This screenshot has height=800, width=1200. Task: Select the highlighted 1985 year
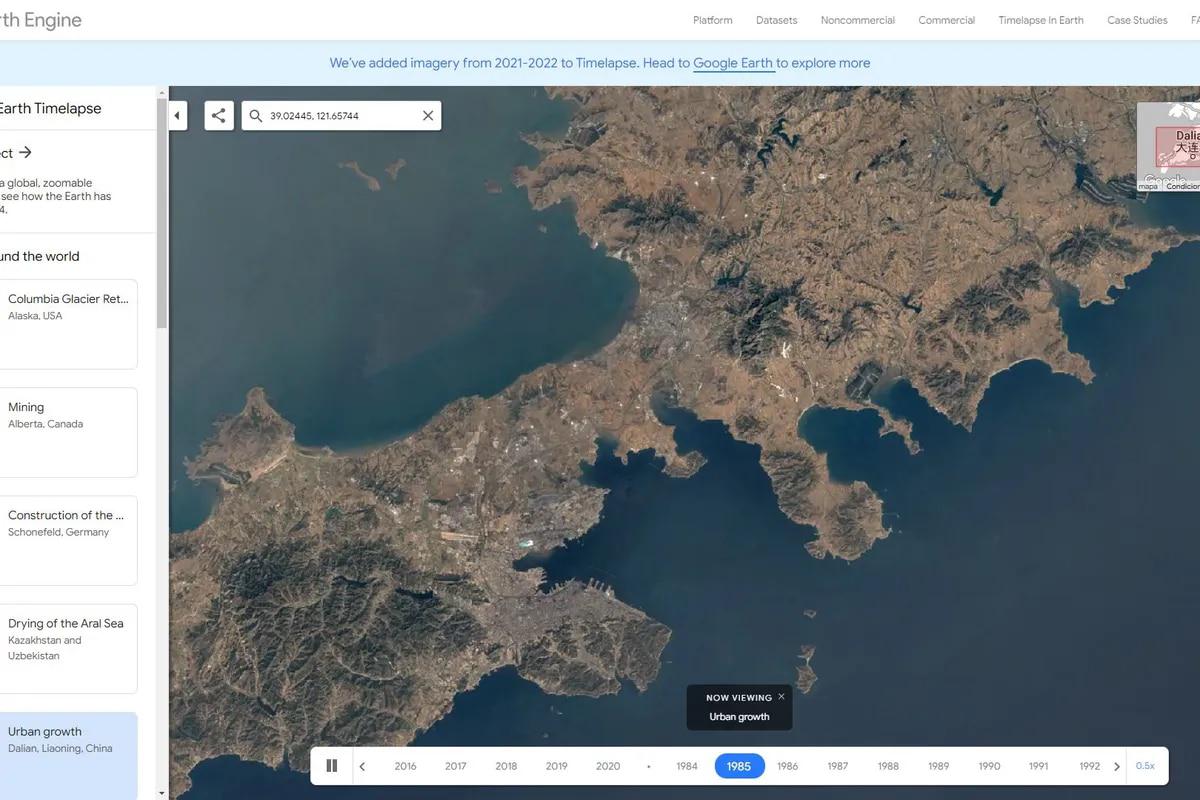(739, 766)
